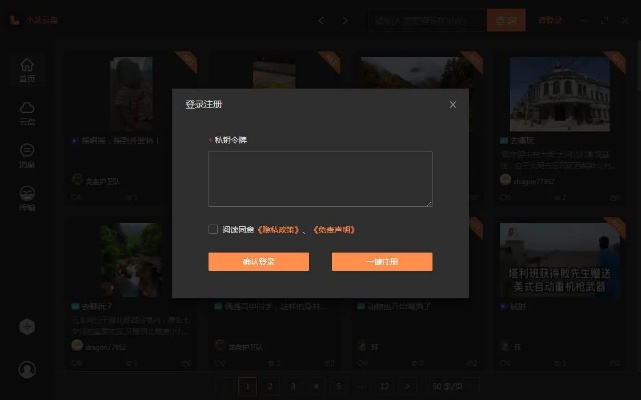
Task: Open the white domed building thumbnail
Action: click(x=560, y=94)
